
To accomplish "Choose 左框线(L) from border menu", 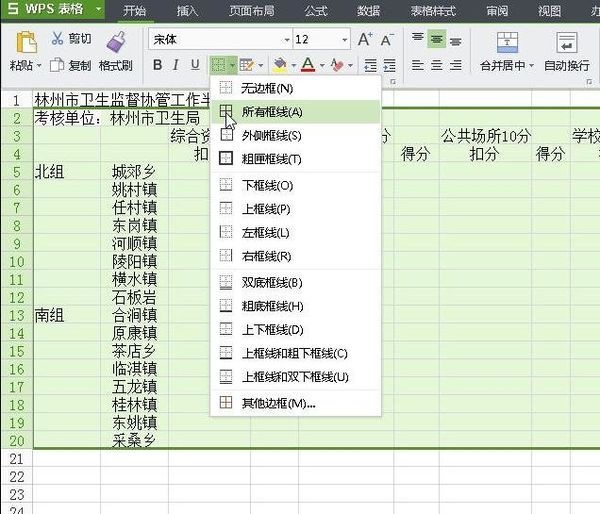I will click(295, 232).
